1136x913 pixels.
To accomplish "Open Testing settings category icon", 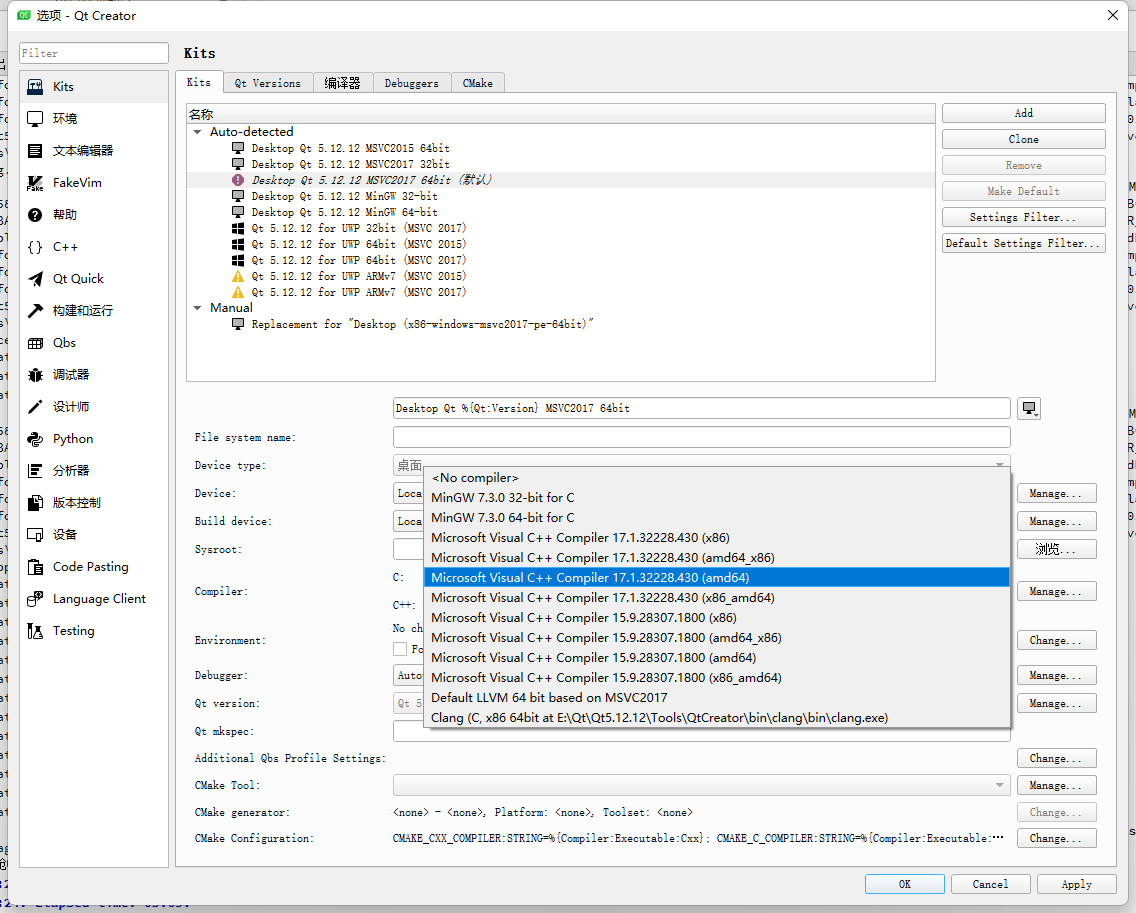I will 35,631.
